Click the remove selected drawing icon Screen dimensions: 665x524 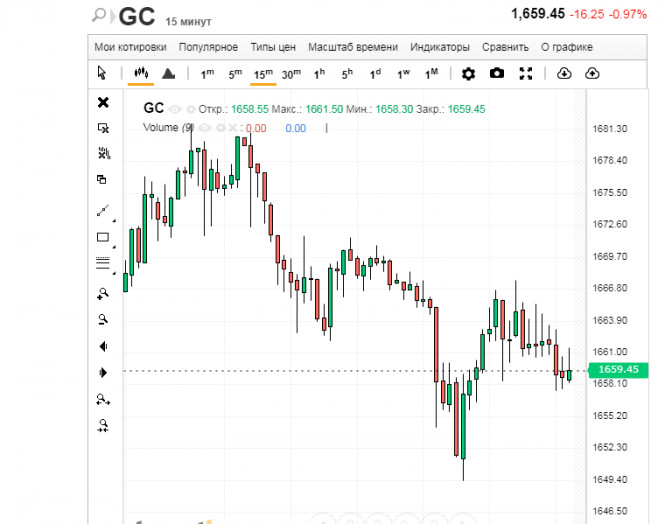(x=103, y=128)
